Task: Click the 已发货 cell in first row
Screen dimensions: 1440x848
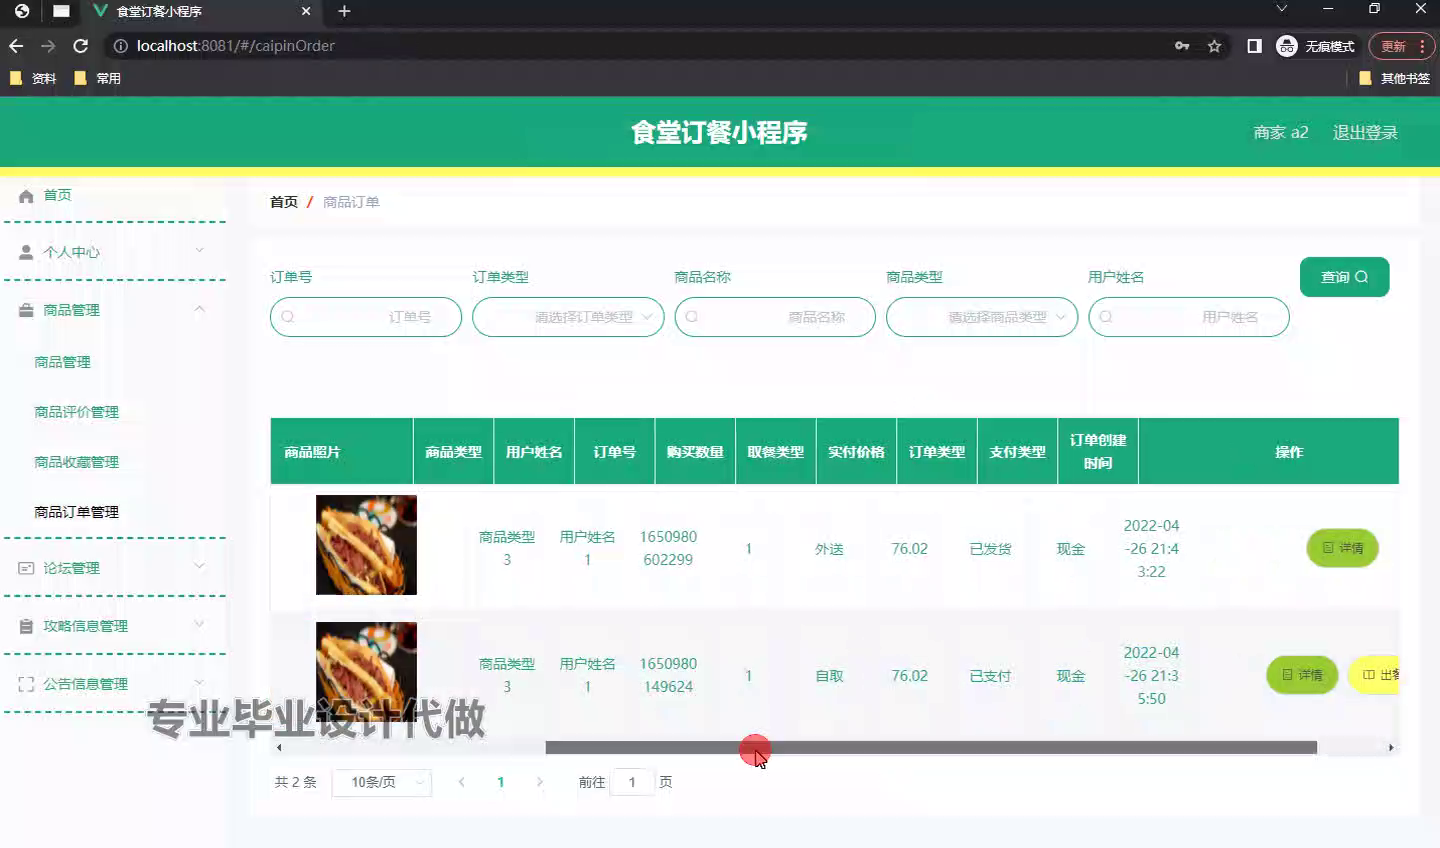Action: [x=990, y=549]
